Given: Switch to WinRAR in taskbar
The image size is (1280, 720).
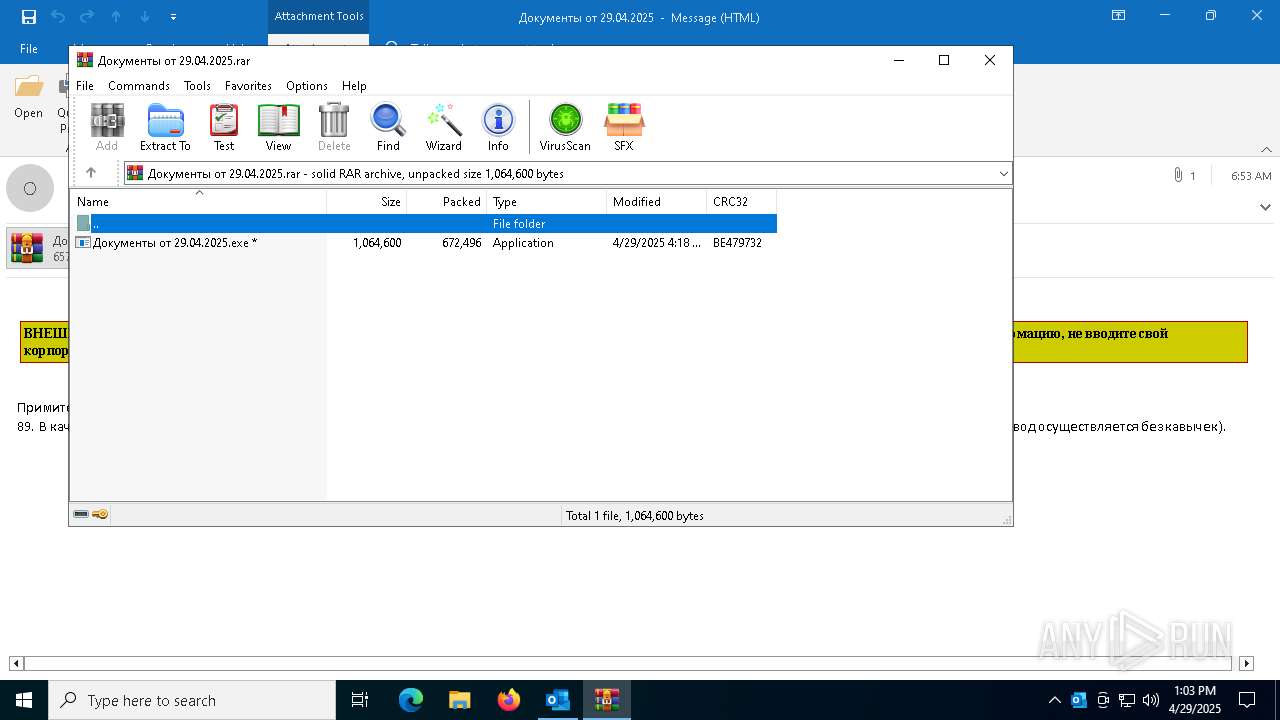Looking at the screenshot, I should tap(607, 700).
